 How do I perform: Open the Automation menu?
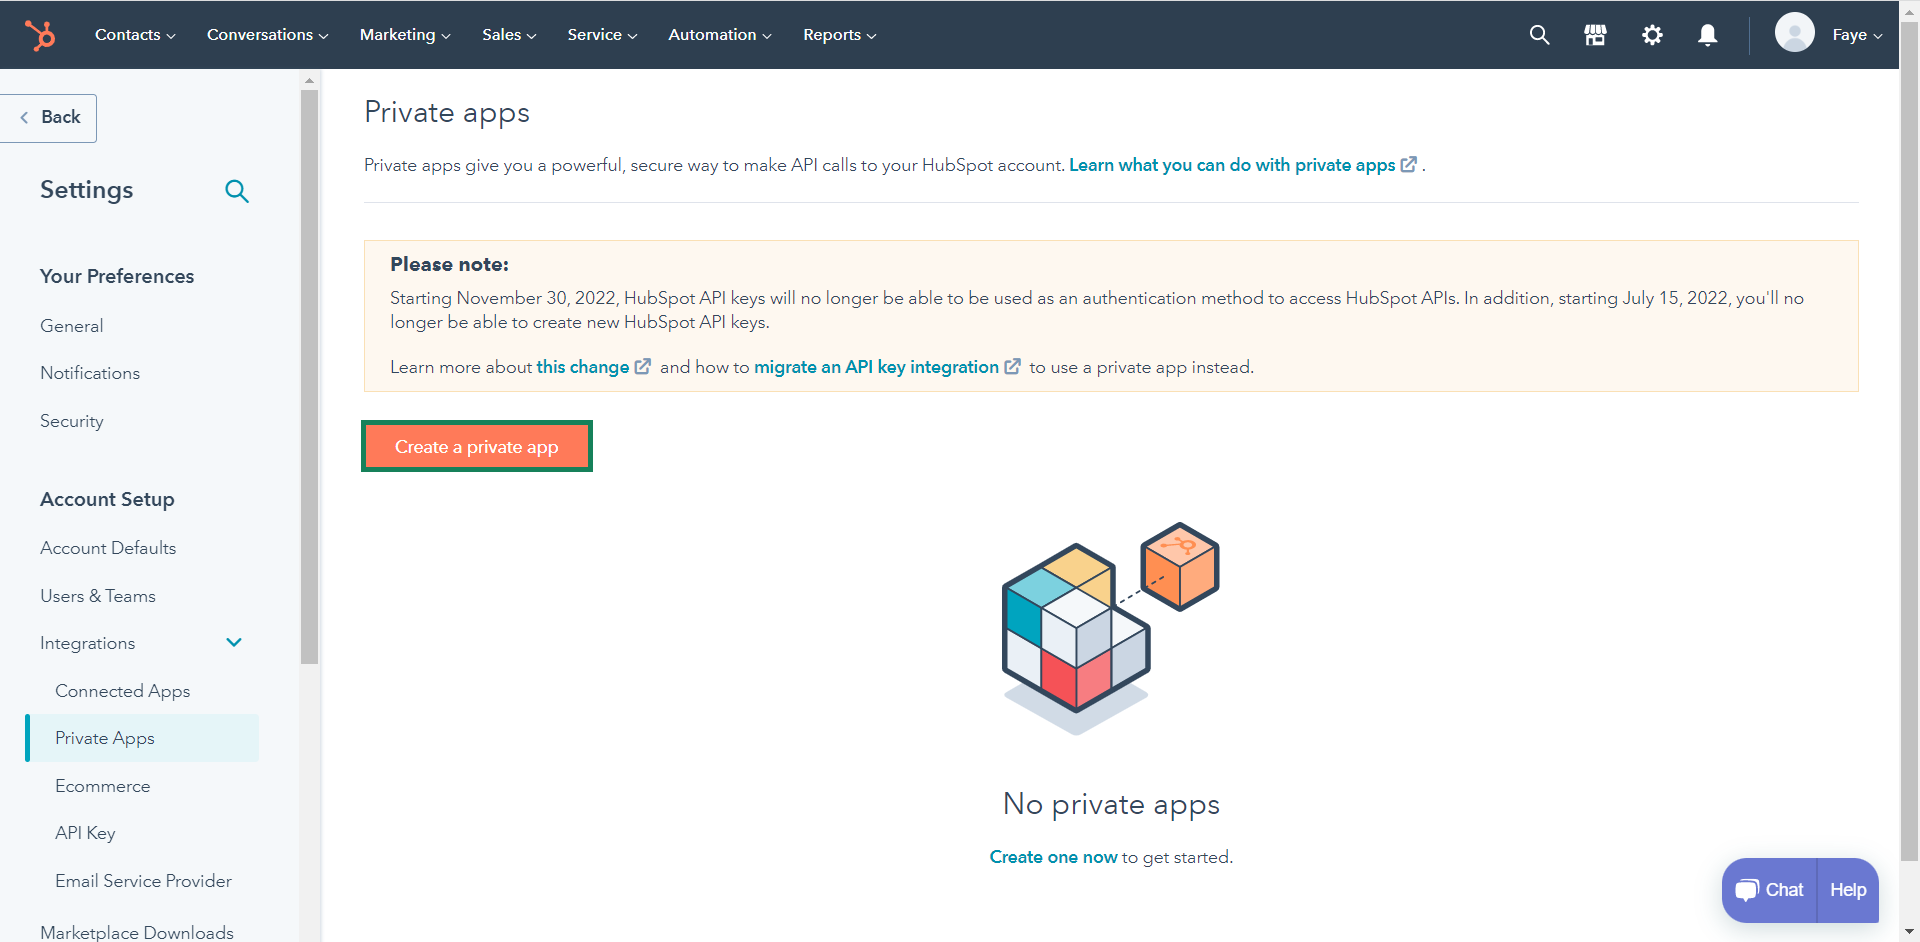pyautogui.click(x=719, y=35)
